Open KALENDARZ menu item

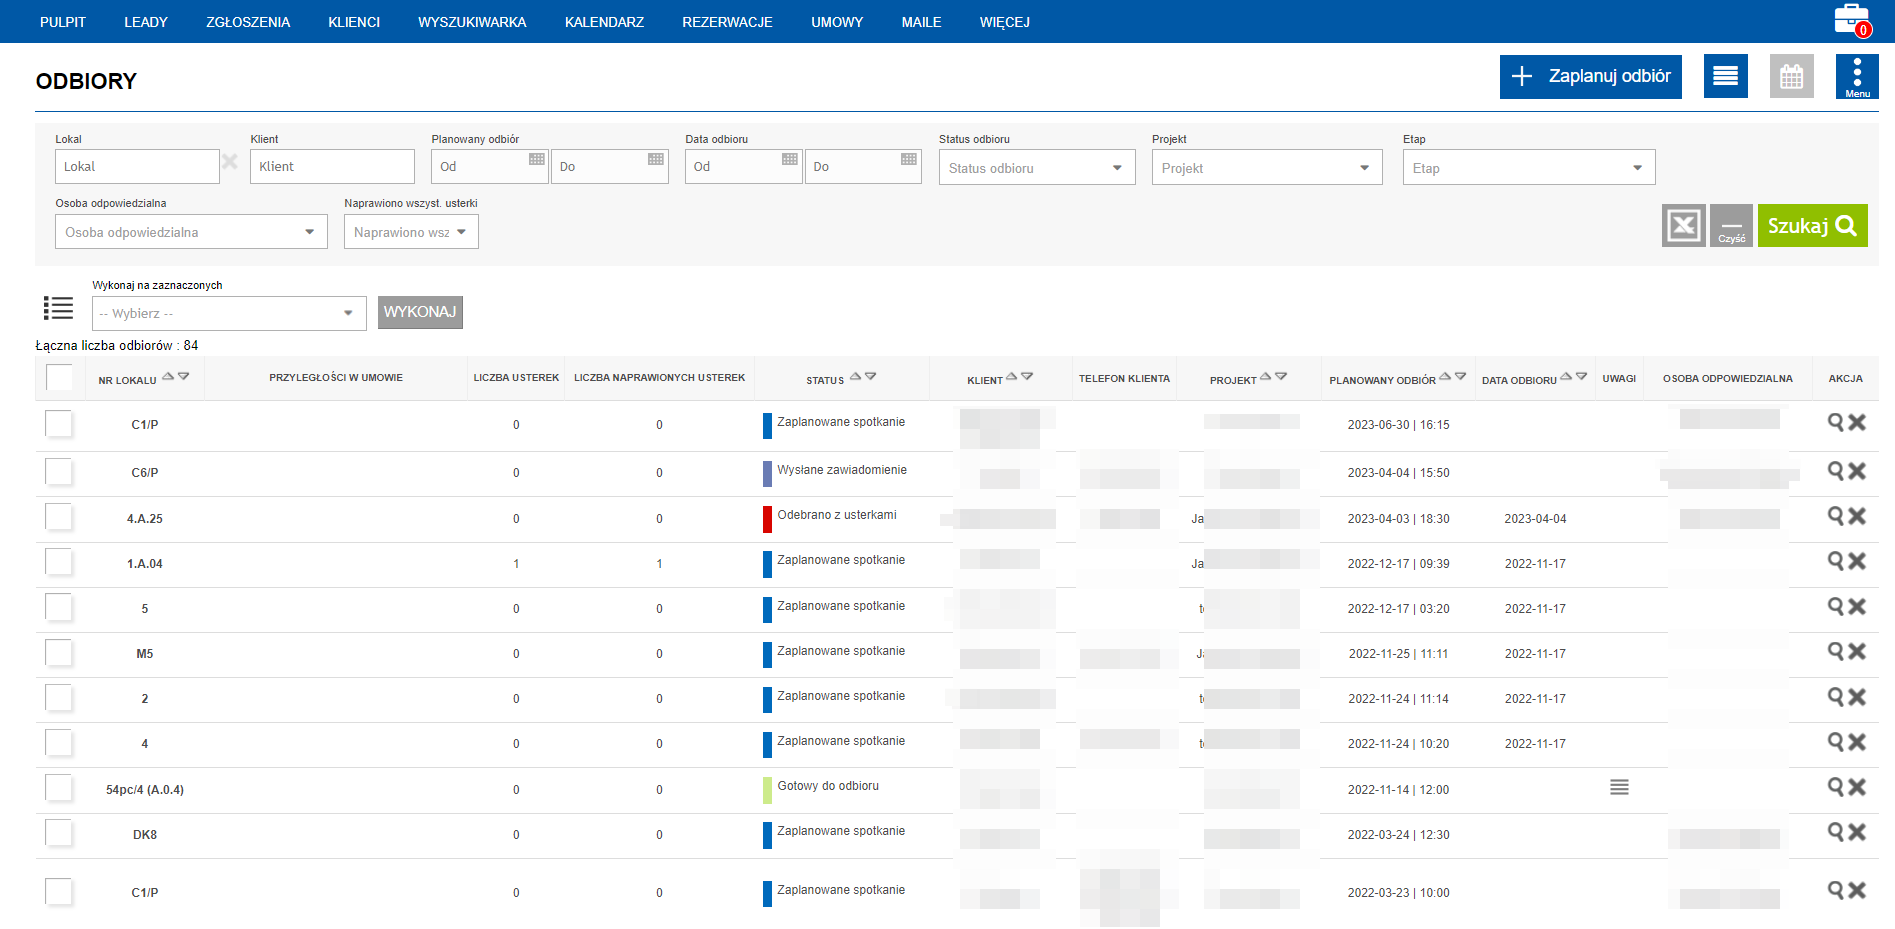point(604,22)
